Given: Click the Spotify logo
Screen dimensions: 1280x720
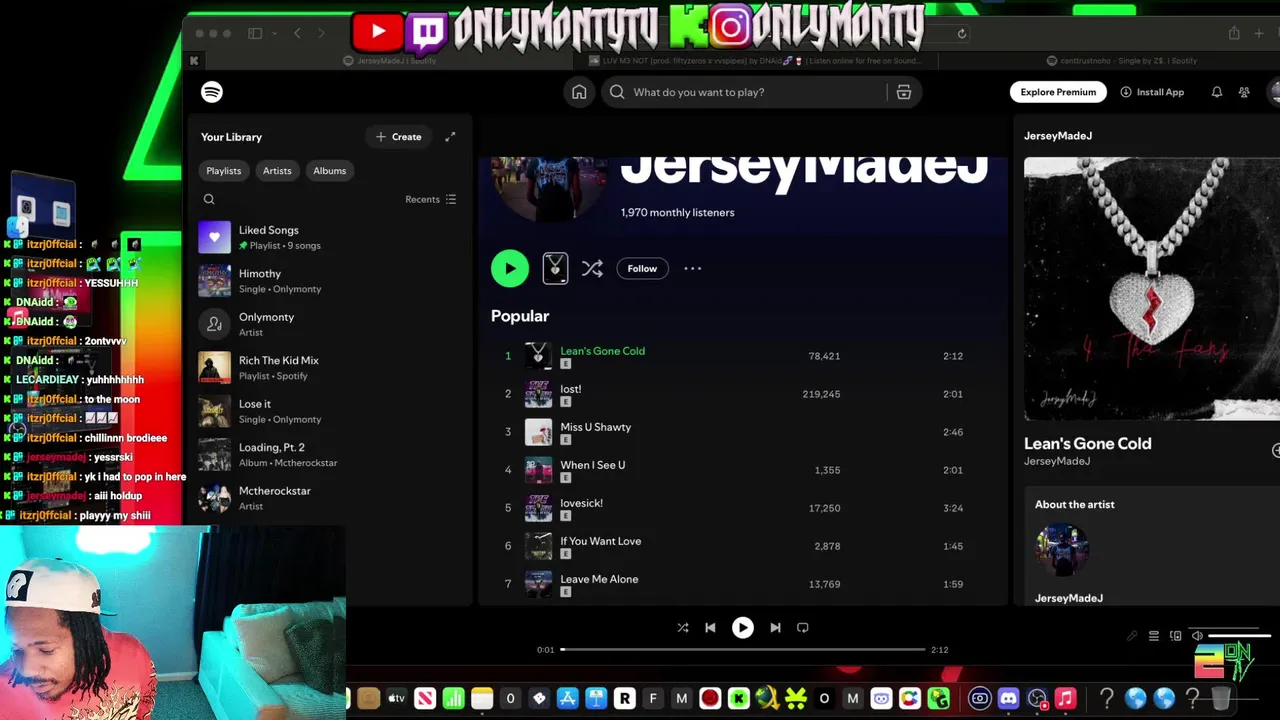Looking at the screenshot, I should pyautogui.click(x=212, y=92).
